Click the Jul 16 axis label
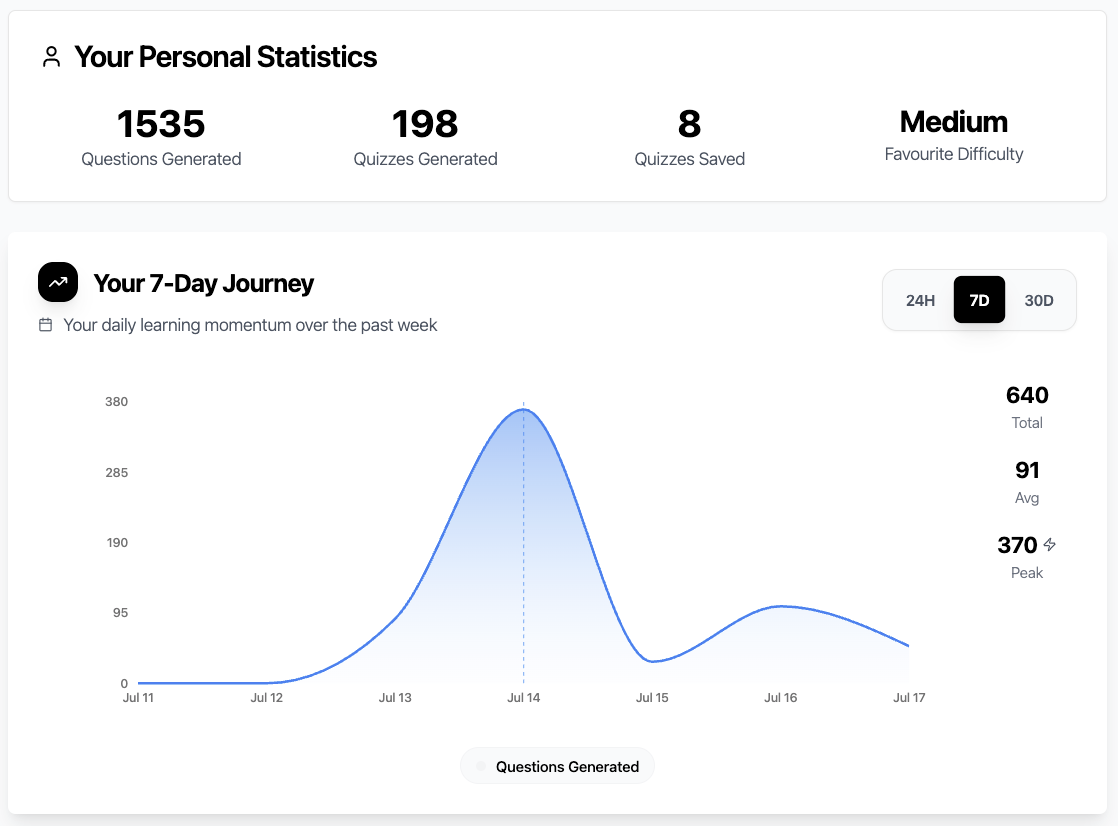The image size is (1118, 826). click(781, 698)
